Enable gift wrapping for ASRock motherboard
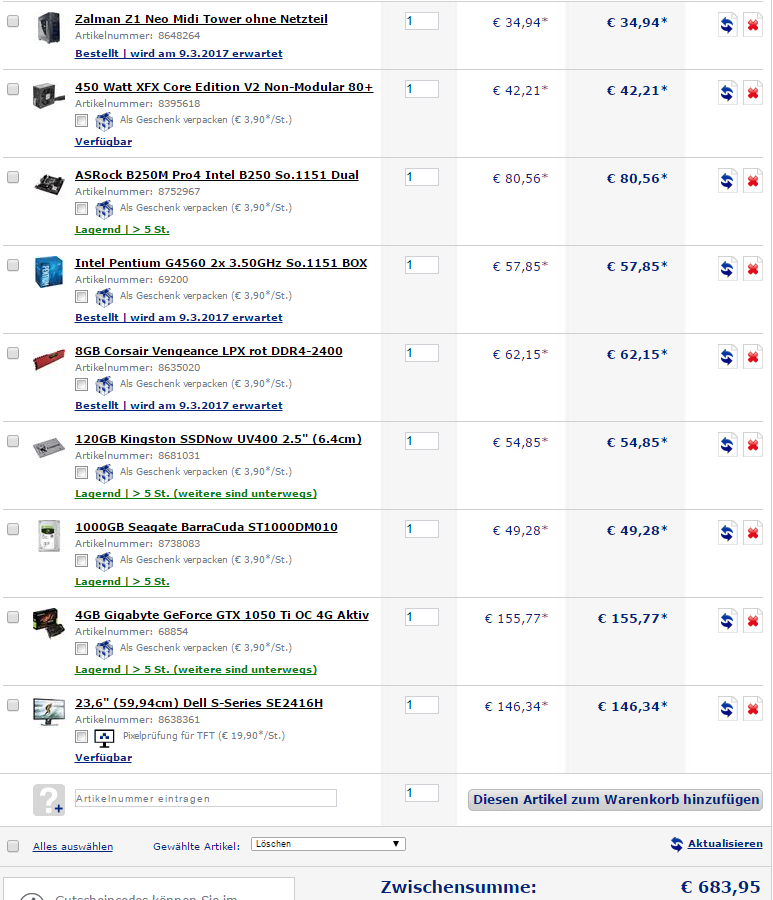Screen dimensions: 773x900 click(x=81, y=208)
